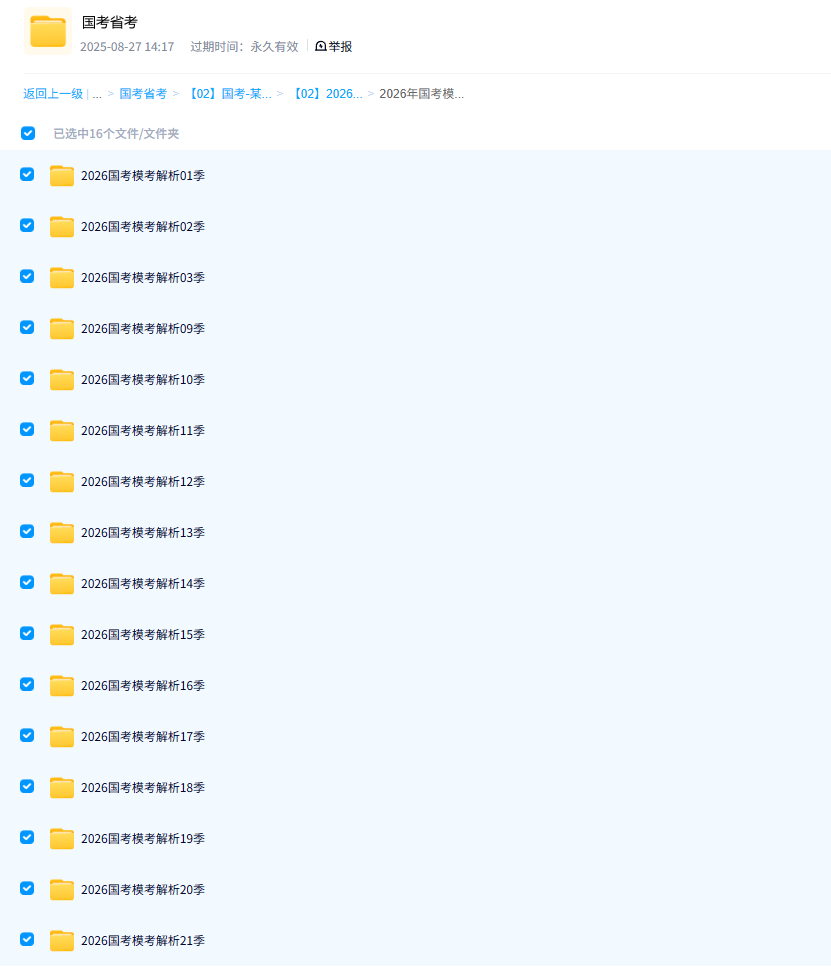This screenshot has width=831, height=967.
Task: Uncheck the 2026国考模考解析11季 checkbox
Action: (27, 429)
